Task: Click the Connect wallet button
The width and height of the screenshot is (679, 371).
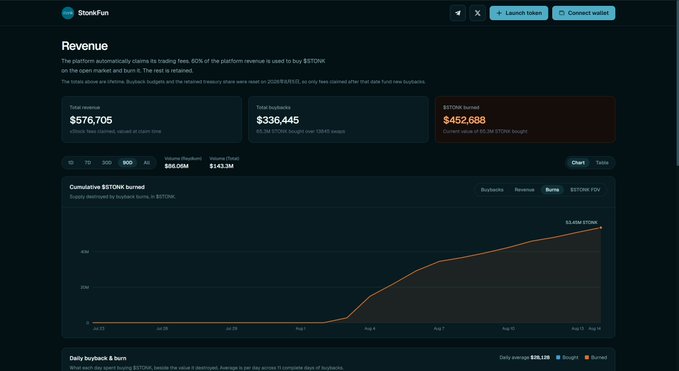Action: 583,13
